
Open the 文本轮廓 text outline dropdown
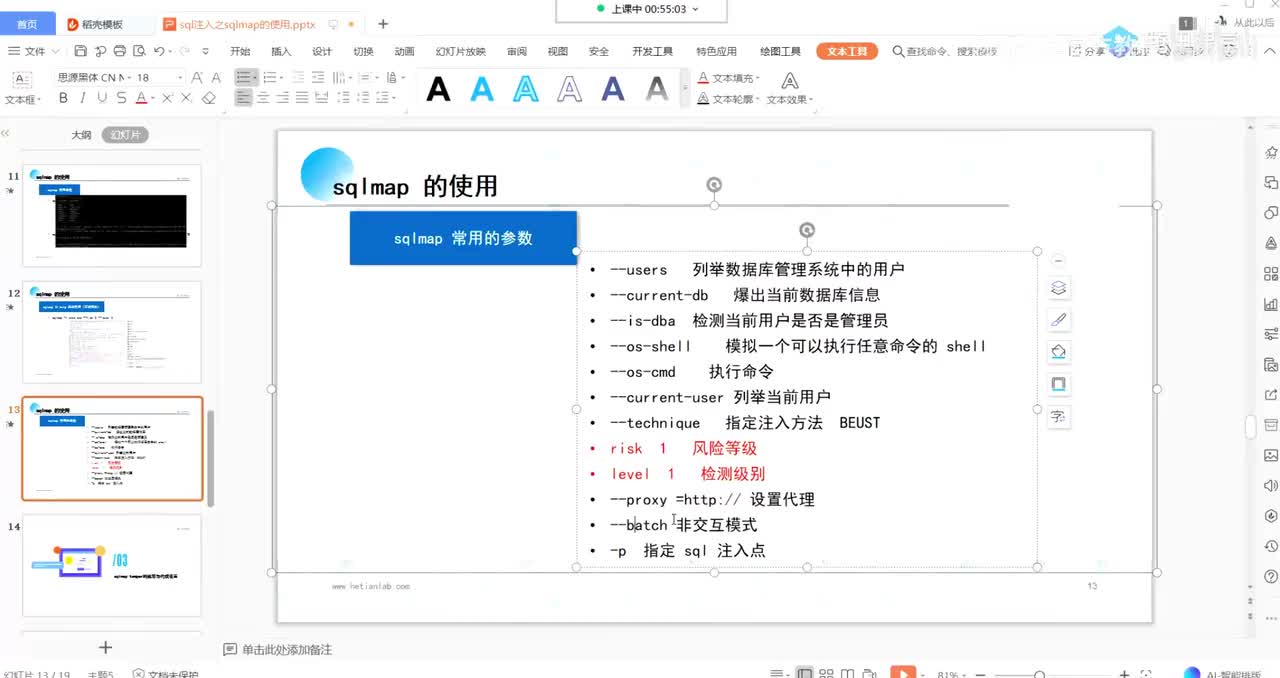point(729,99)
